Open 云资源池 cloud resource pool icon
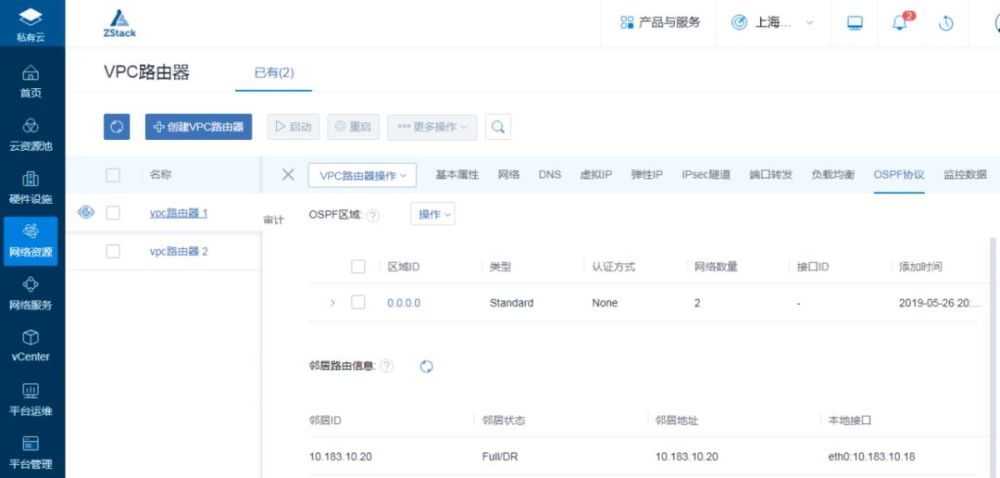This screenshot has height=478, width=1000. click(x=31, y=126)
